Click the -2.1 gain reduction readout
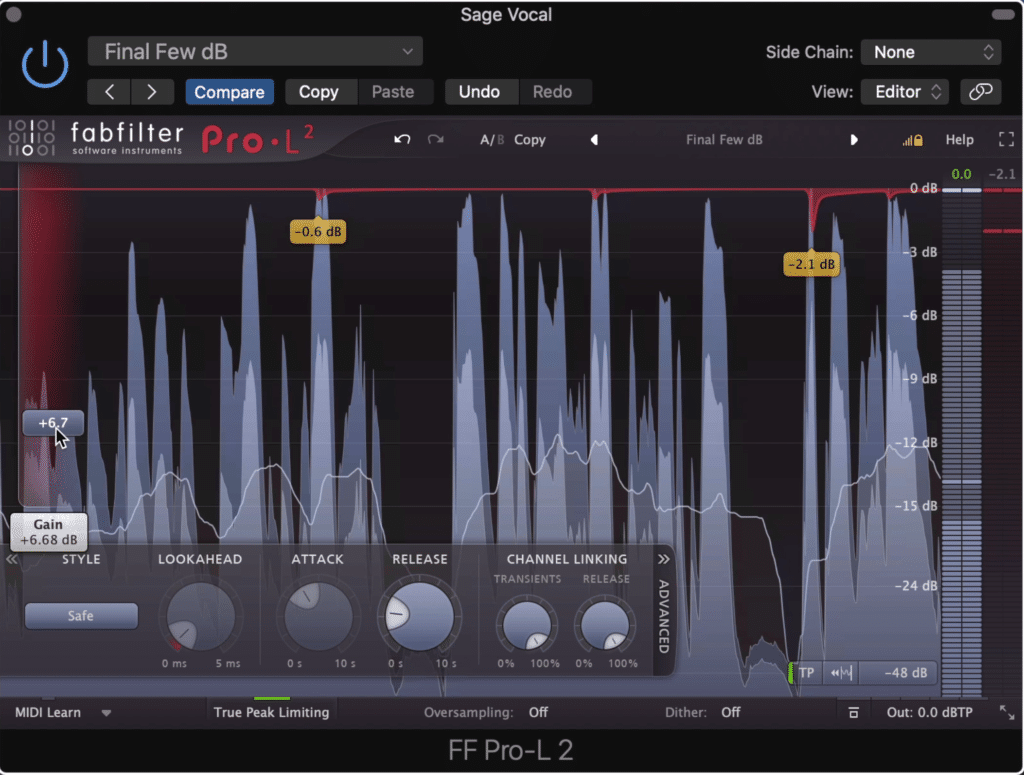 click(x=1002, y=174)
